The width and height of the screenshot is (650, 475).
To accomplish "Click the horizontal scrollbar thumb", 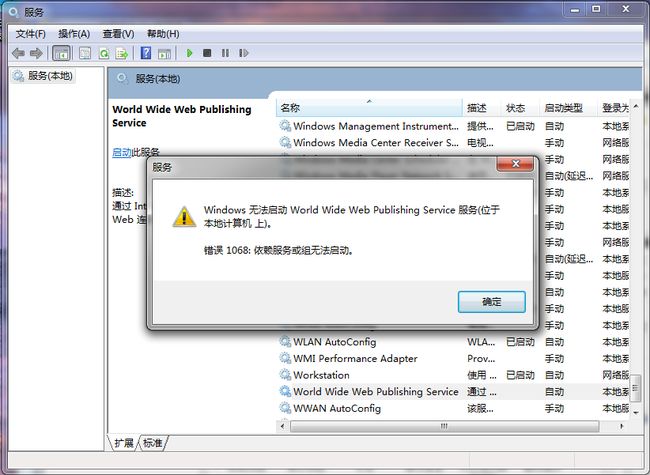I will [x=444, y=426].
